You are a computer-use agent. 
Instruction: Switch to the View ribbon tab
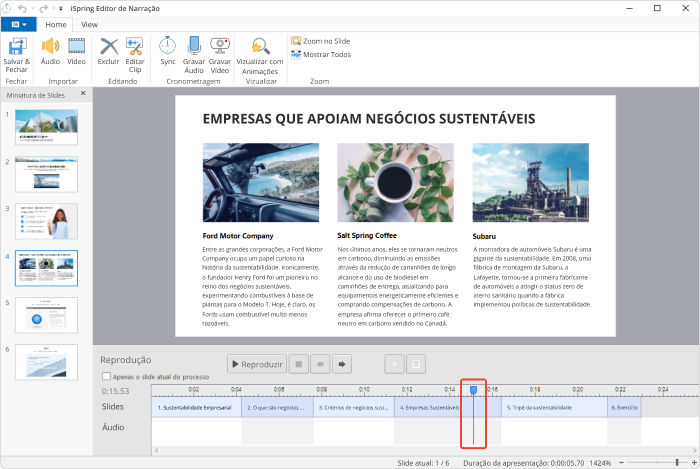click(x=89, y=25)
